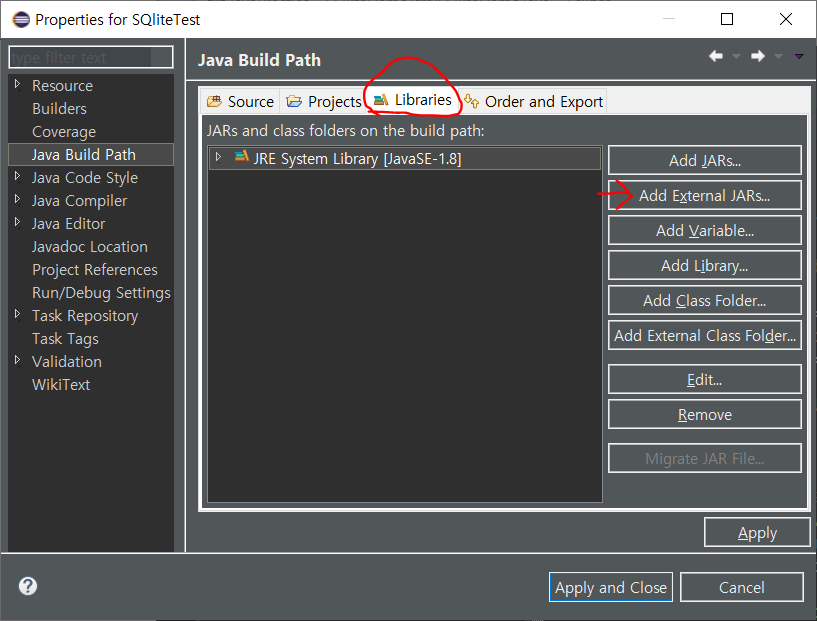Image resolution: width=817 pixels, height=621 pixels.
Task: Close the Properties for SQliteTest dialog
Action: pos(786,19)
